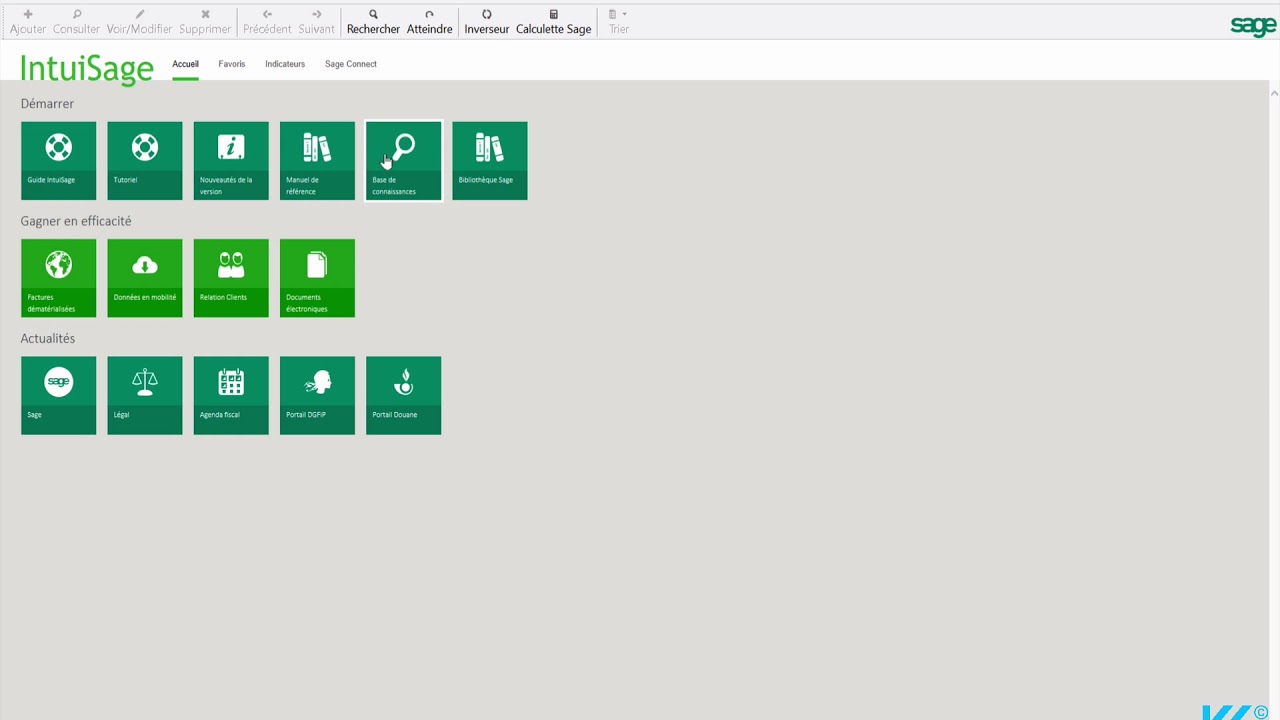Open the Inverseur tool
The image size is (1280, 720).
[x=487, y=22]
